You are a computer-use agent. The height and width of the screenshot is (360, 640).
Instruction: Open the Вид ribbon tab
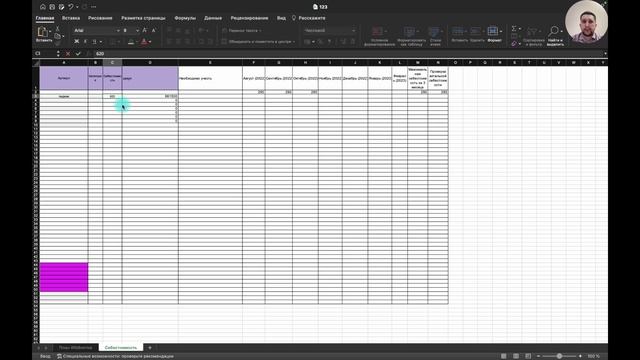tap(281, 18)
